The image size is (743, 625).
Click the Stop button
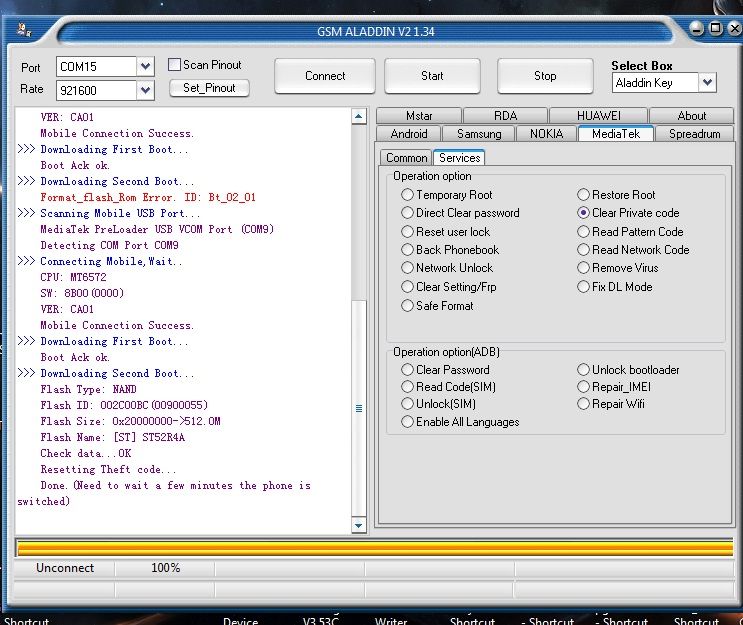(545, 76)
